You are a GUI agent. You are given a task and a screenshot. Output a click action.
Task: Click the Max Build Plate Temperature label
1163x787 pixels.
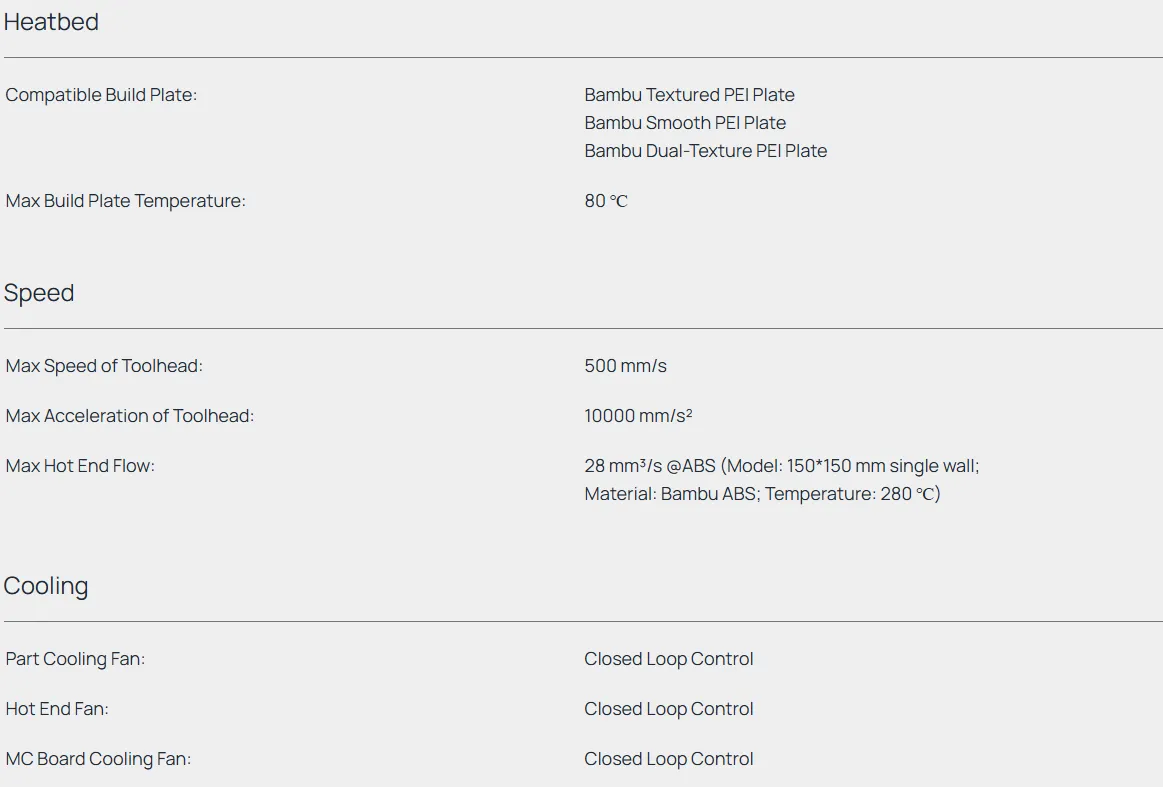125,201
